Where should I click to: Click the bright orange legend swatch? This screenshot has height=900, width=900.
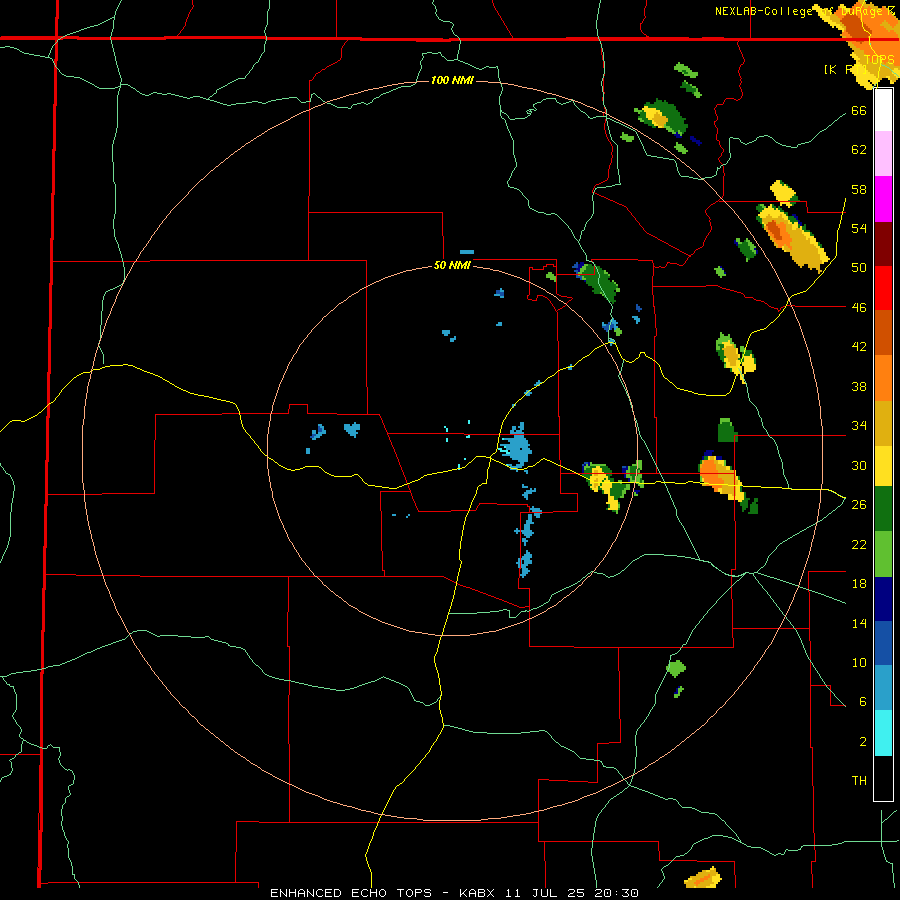(883, 377)
